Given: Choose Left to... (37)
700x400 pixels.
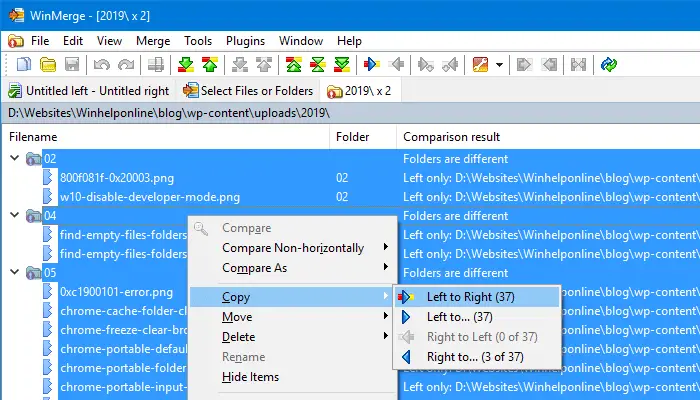Looking at the screenshot, I should (477, 317).
